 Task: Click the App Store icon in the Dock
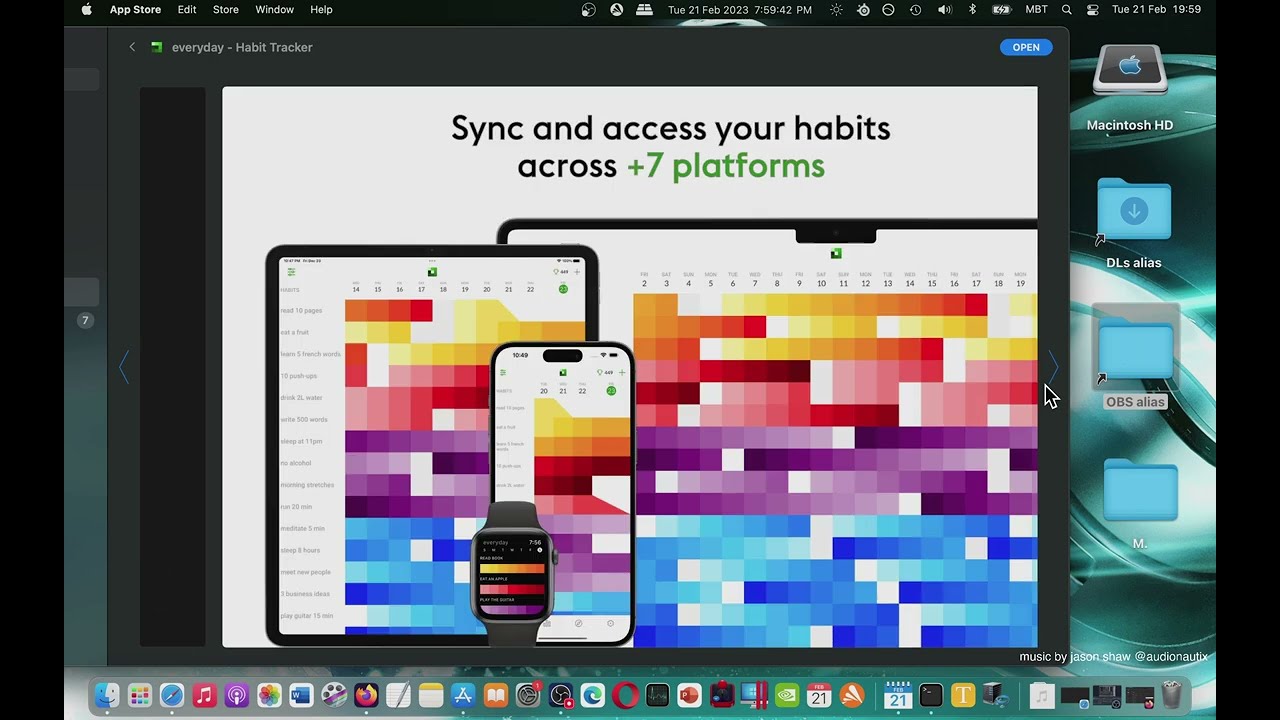coord(463,695)
